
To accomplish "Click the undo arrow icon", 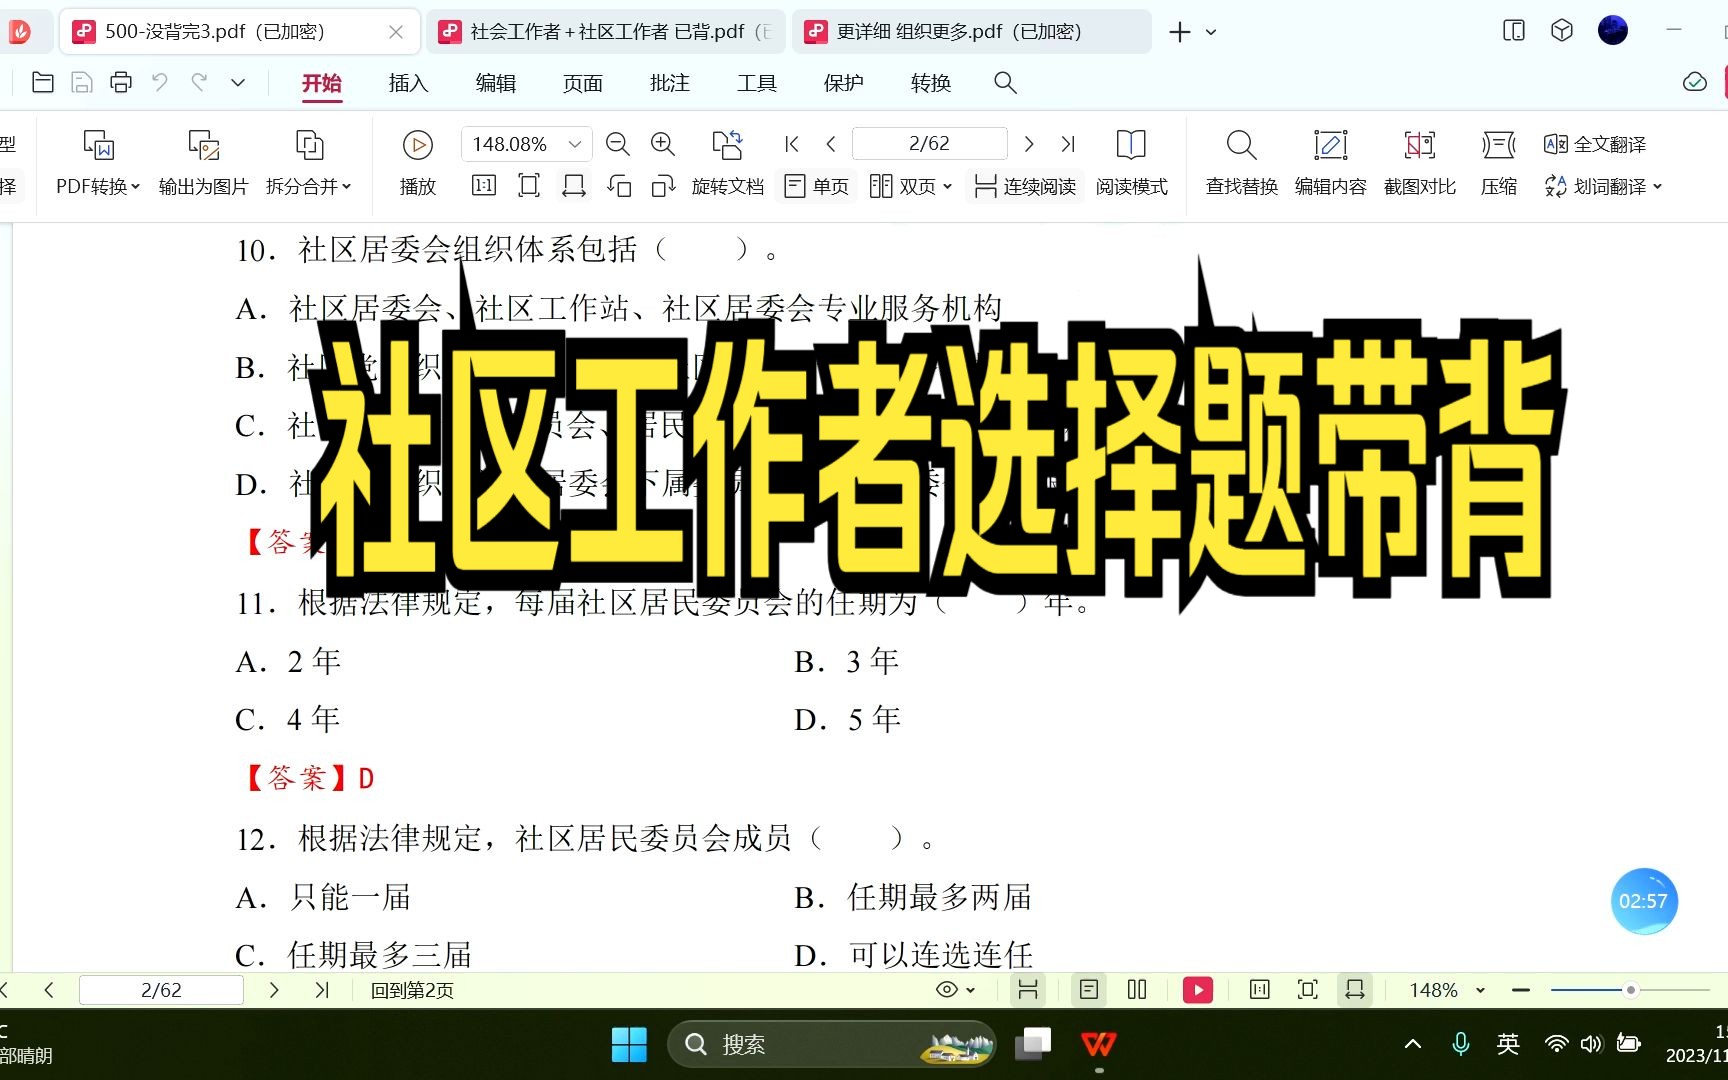I will tap(160, 83).
